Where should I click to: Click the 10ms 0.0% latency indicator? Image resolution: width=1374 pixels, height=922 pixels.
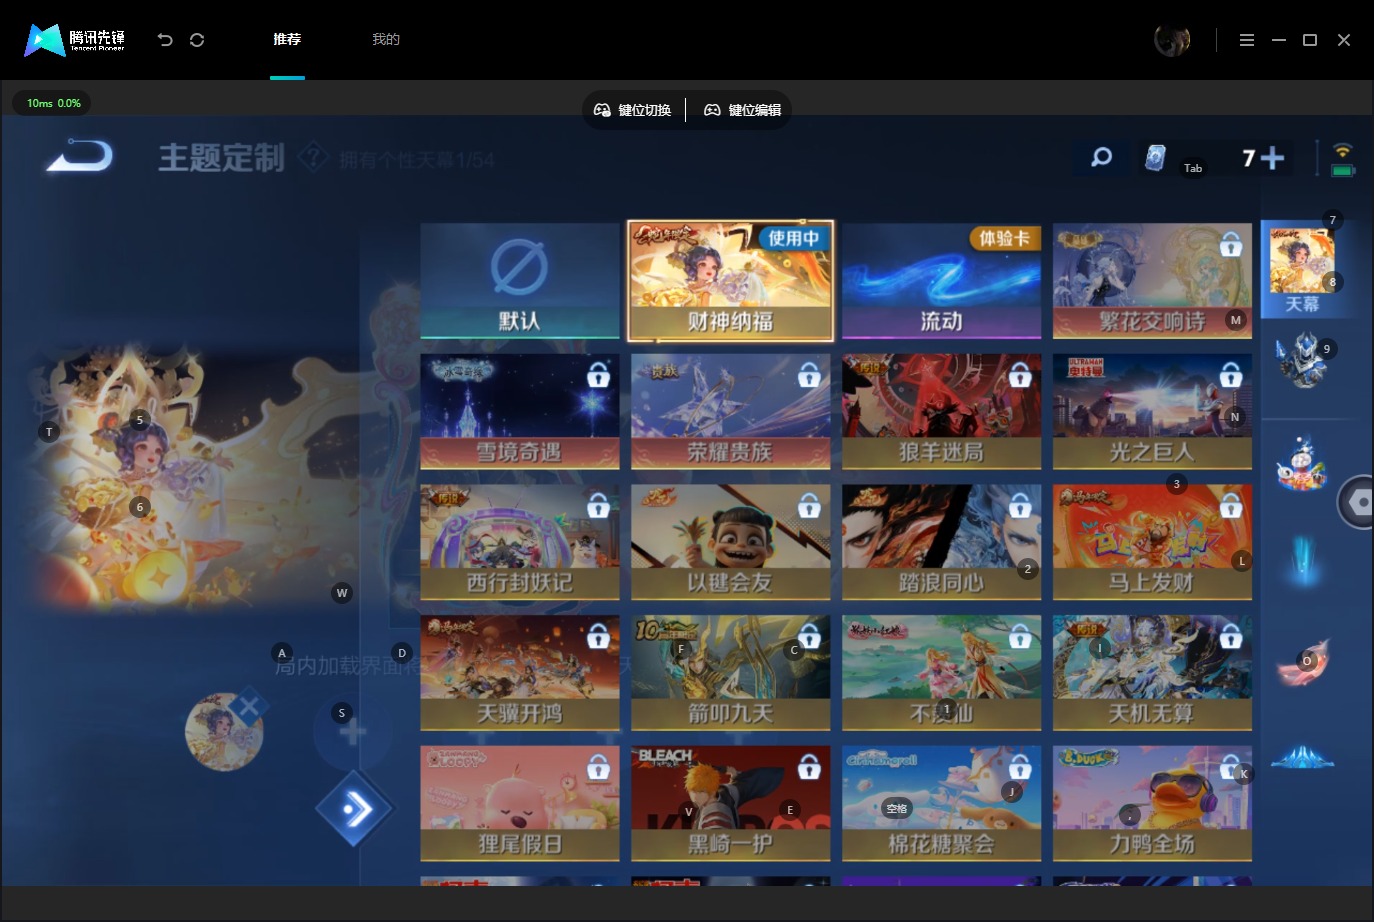(x=53, y=103)
